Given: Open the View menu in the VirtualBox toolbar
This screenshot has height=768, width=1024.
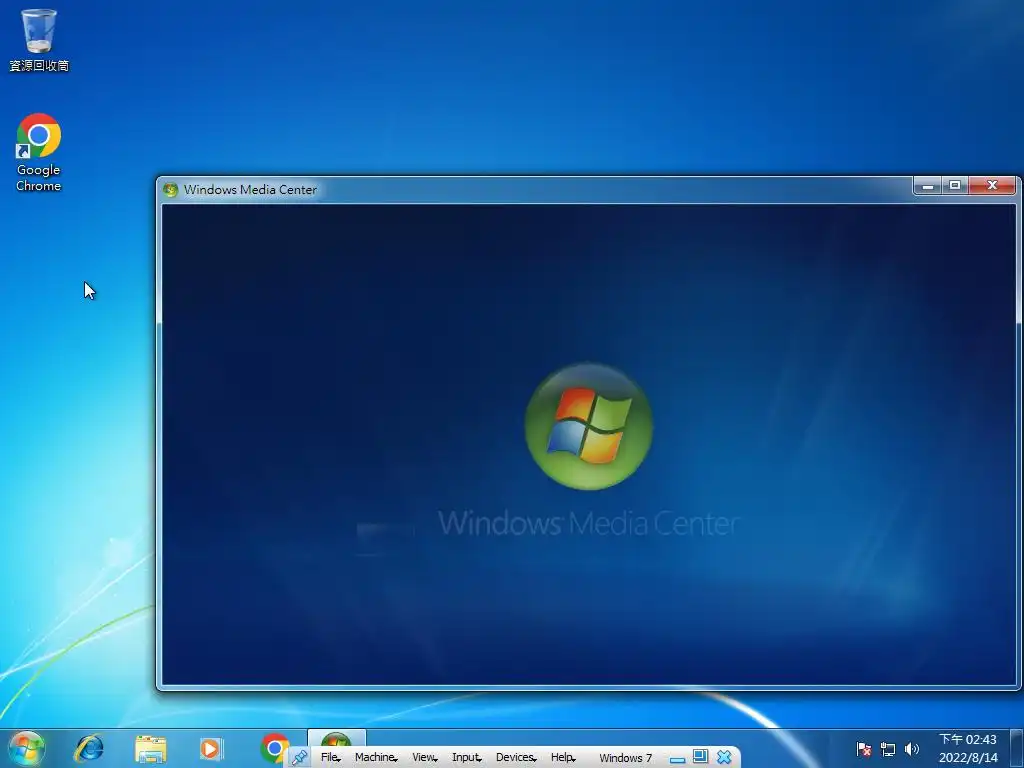Looking at the screenshot, I should [424, 758].
